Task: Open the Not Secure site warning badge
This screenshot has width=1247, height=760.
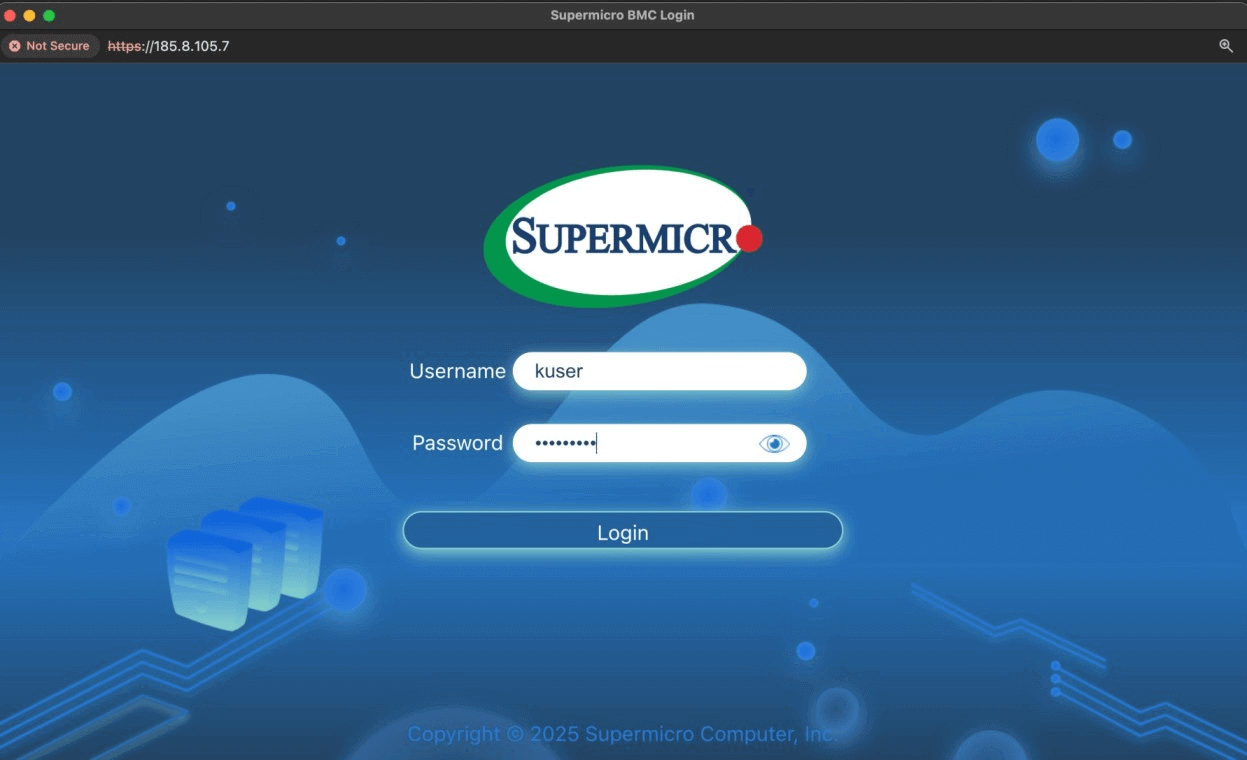Action: coord(50,46)
